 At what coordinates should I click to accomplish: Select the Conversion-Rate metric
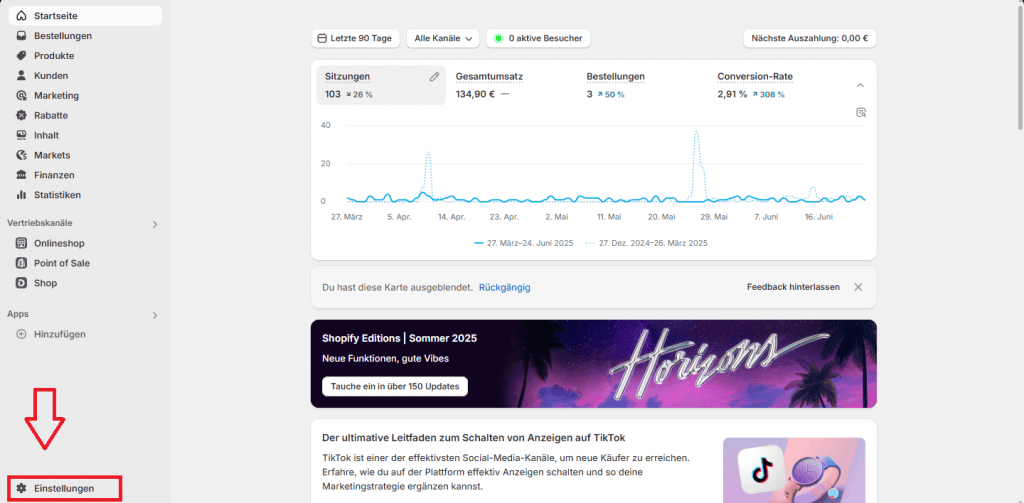[775, 85]
